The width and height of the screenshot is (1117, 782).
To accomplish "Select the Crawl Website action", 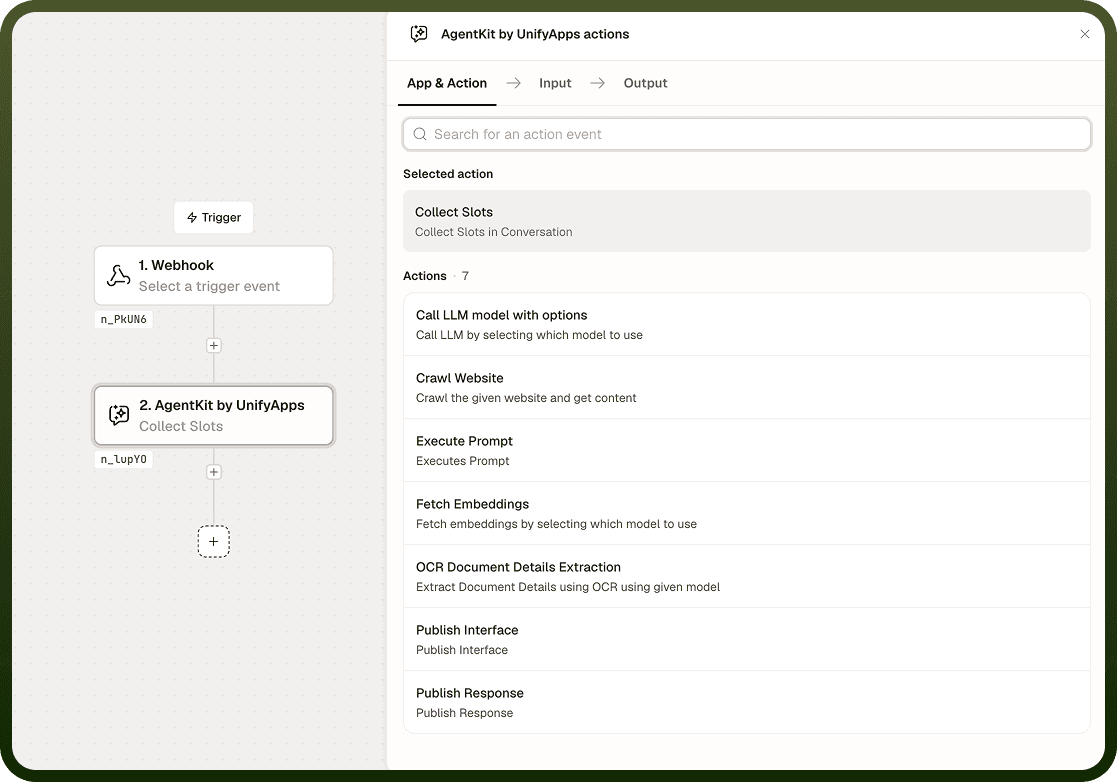I will click(747, 387).
